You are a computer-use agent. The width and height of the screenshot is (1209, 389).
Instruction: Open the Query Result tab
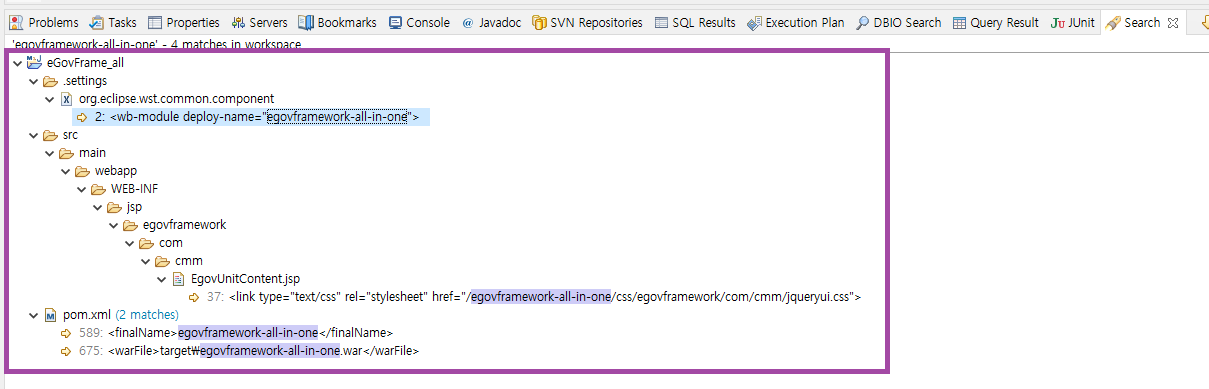[x=996, y=22]
